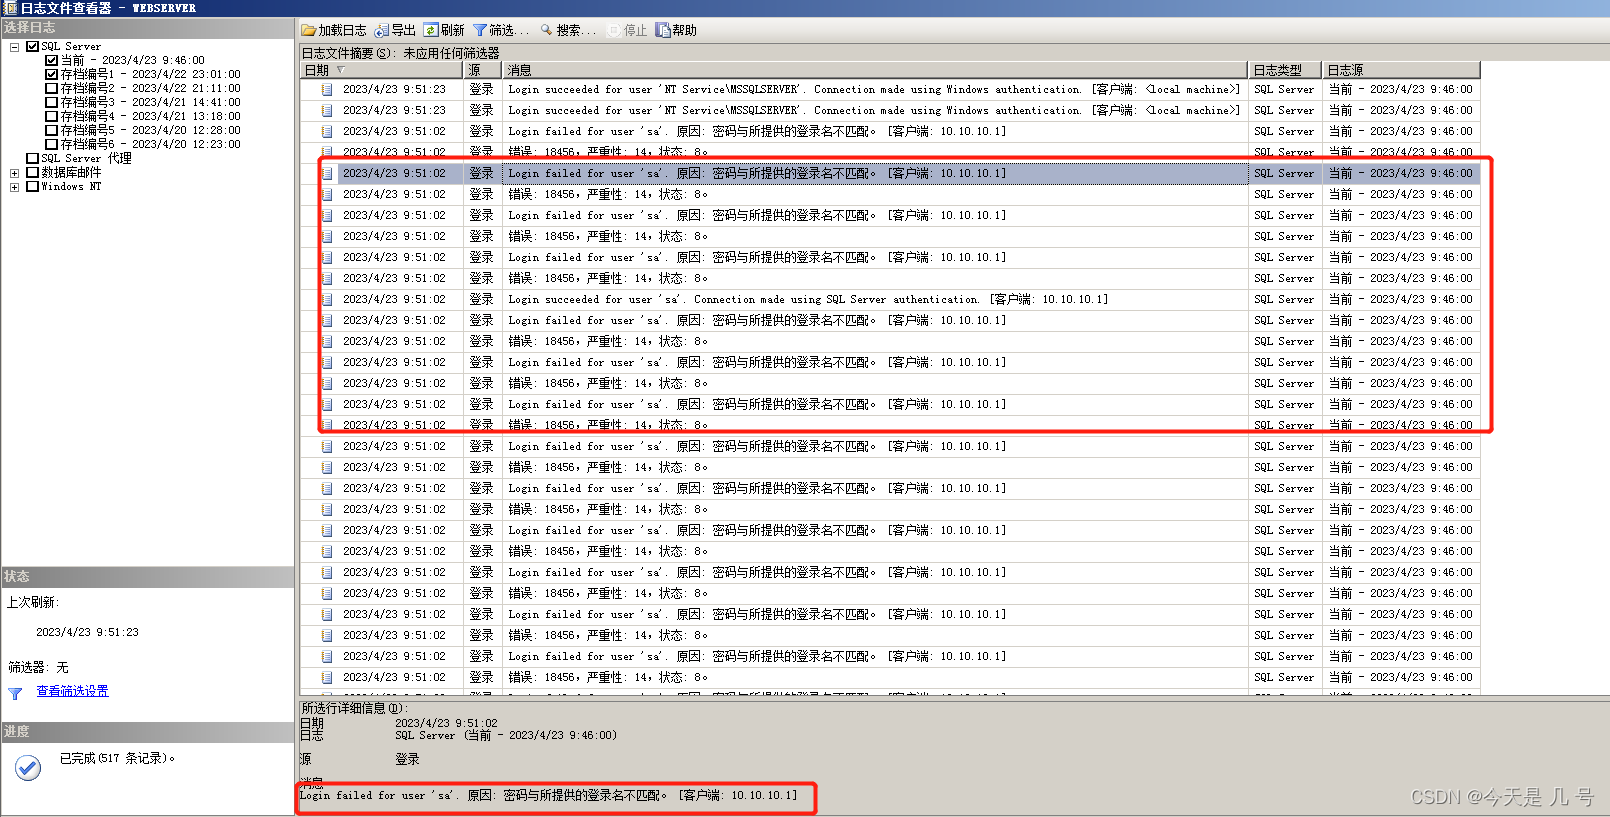The height and width of the screenshot is (817, 1610).
Task: Check the 存档编号3 log checkbox
Action: pyautogui.click(x=51, y=102)
